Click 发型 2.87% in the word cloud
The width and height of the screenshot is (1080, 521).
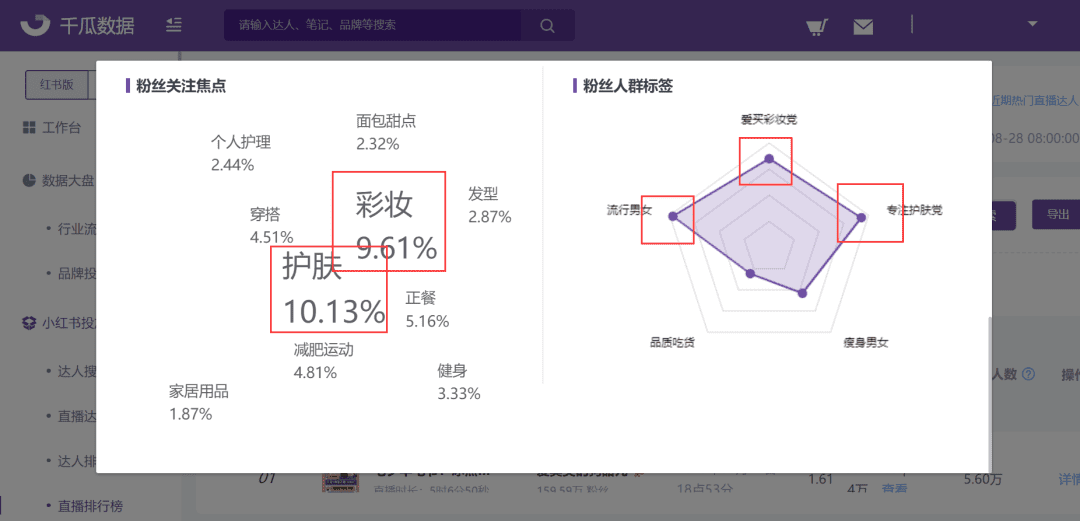[490, 205]
